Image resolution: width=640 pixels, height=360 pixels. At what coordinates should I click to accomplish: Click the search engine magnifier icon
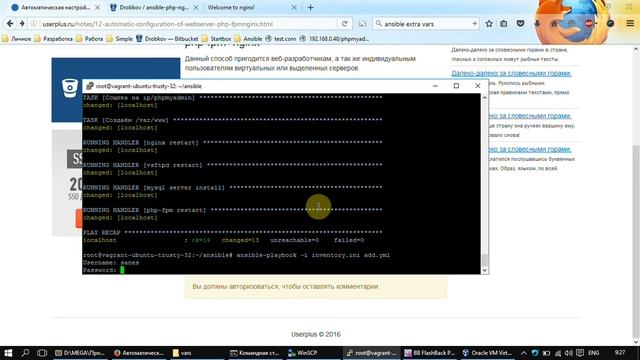tap(379, 24)
